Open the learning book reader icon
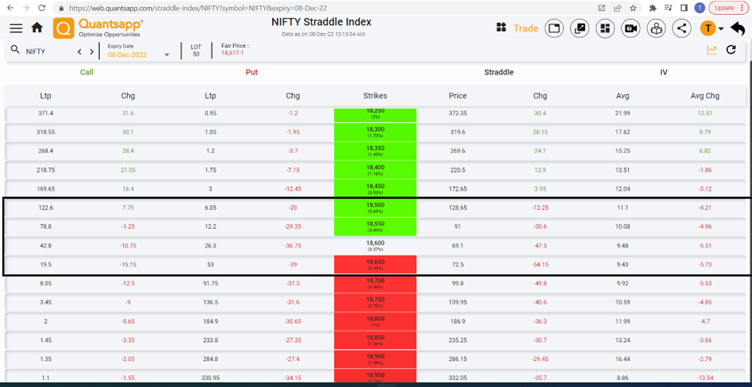752x387 pixels. (656, 28)
